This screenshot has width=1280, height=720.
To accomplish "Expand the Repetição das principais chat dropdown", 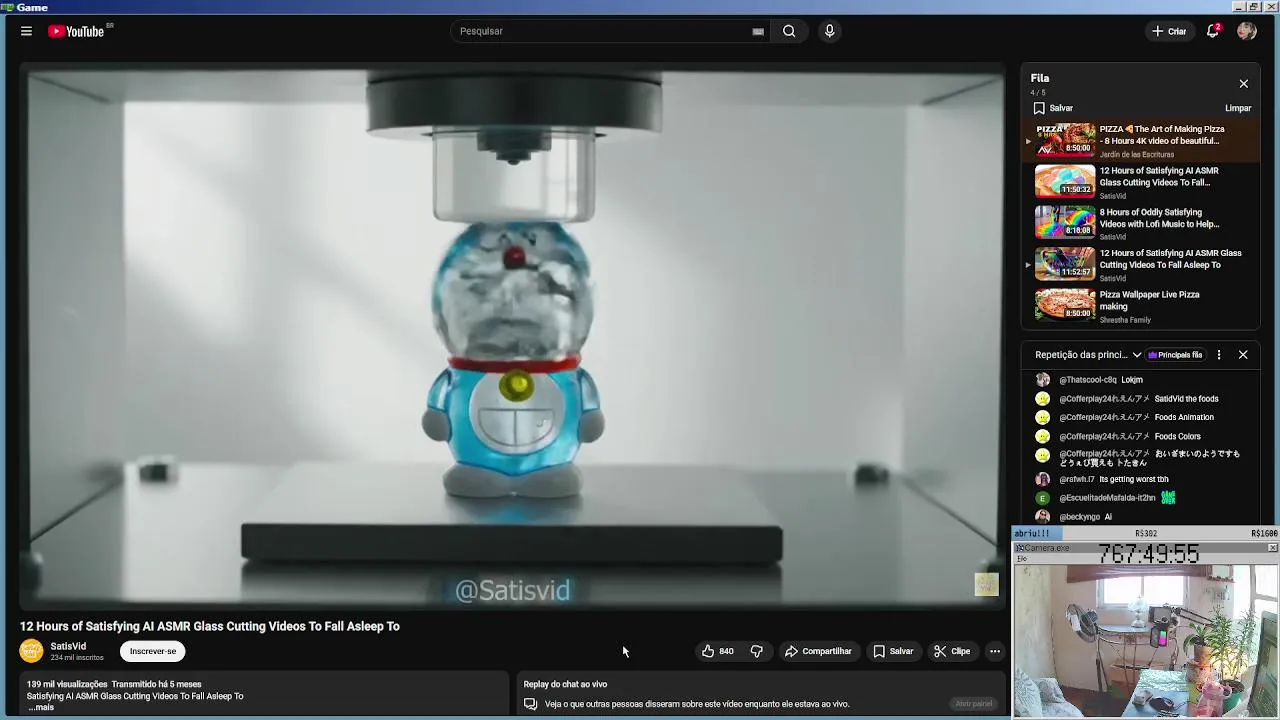I will click(1088, 355).
